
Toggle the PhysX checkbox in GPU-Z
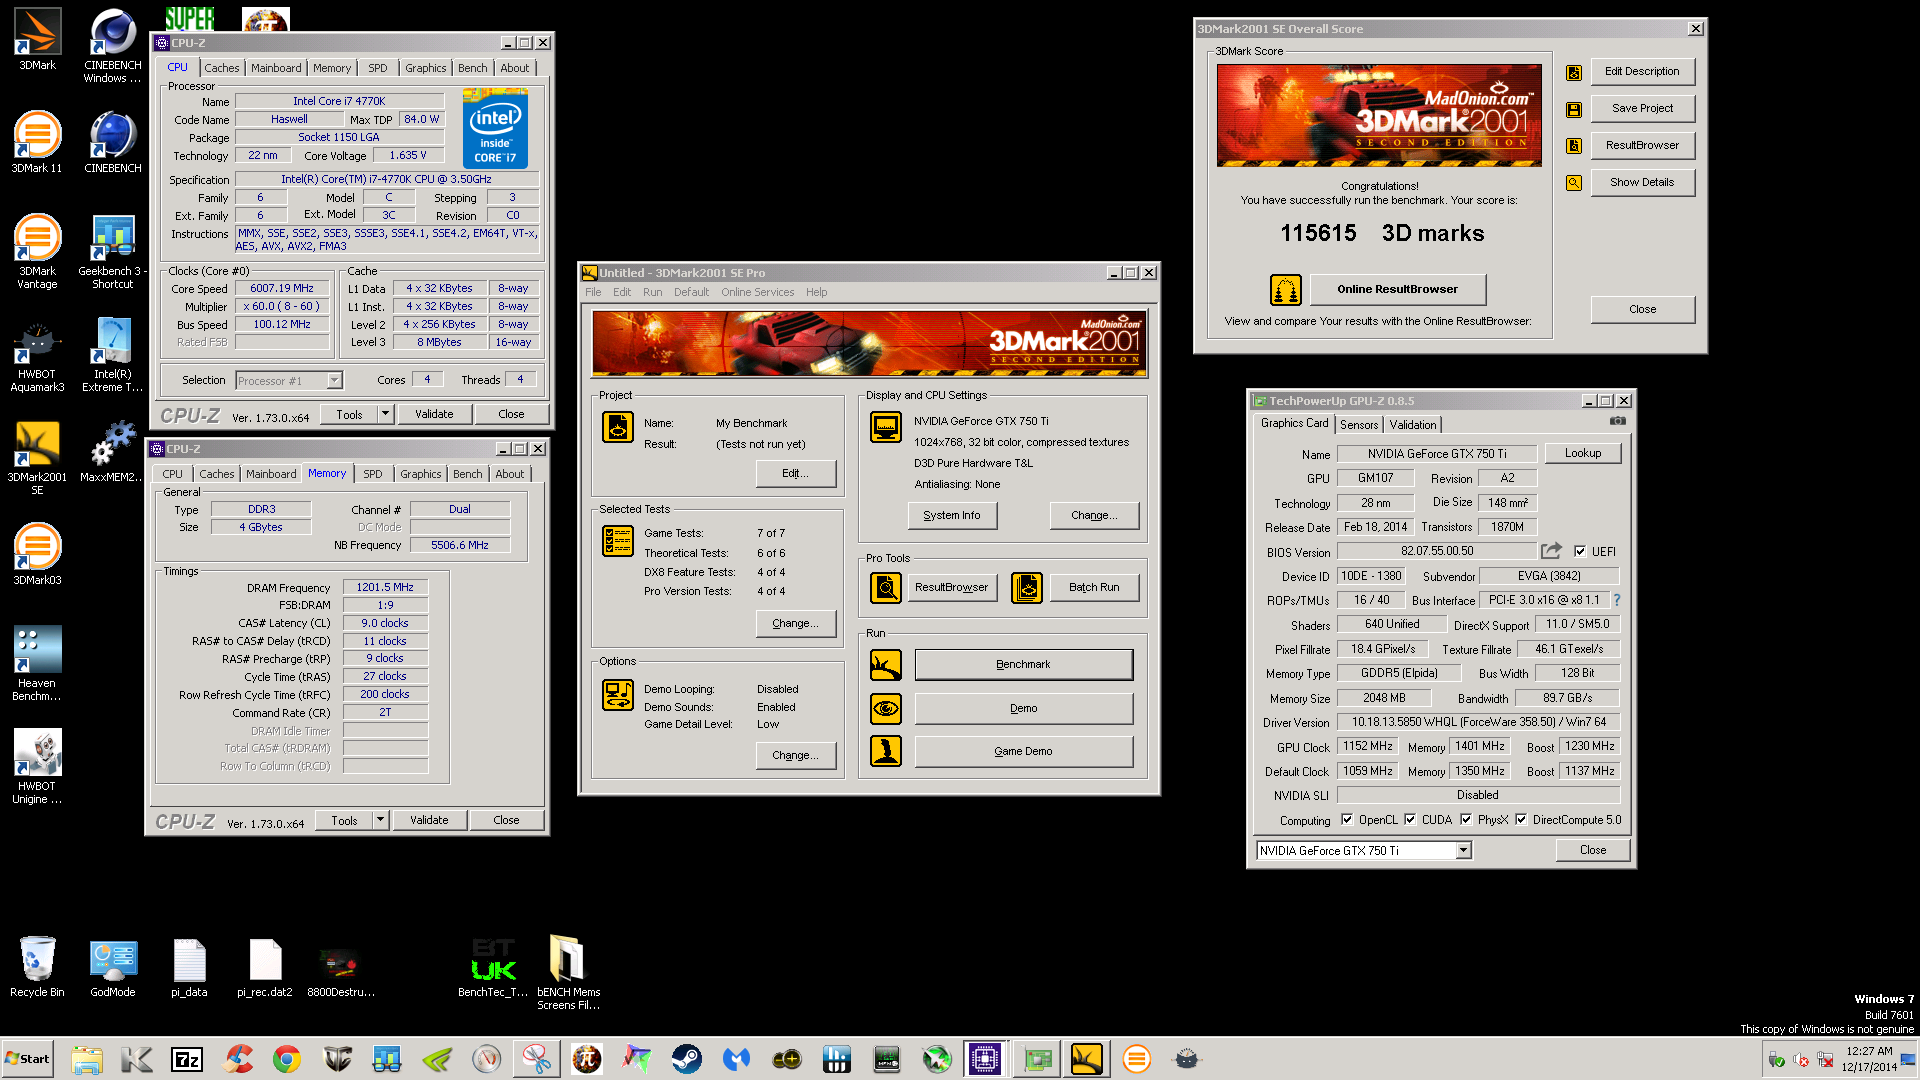click(1466, 820)
